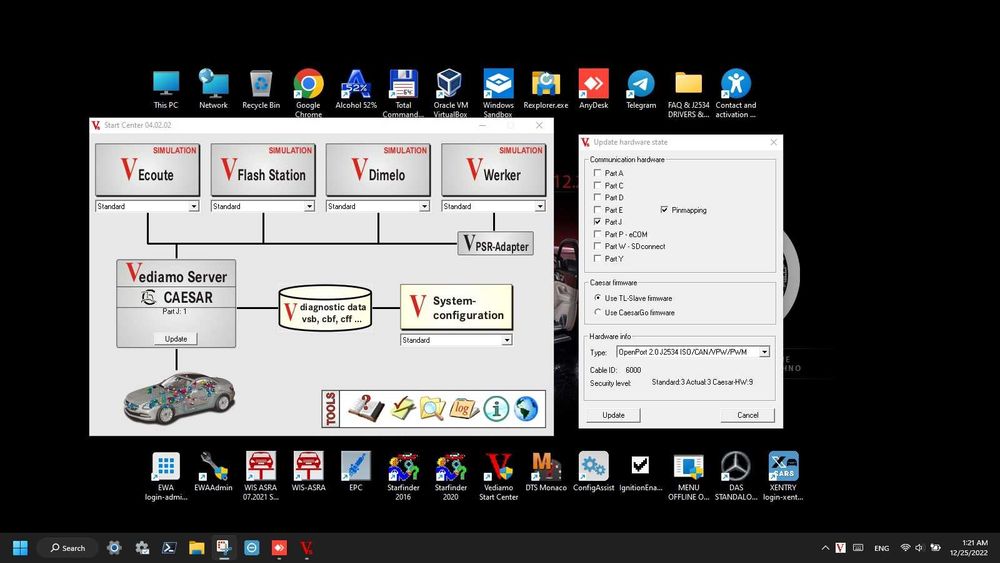
Task: Open the help manual book tool icon
Action: point(365,408)
